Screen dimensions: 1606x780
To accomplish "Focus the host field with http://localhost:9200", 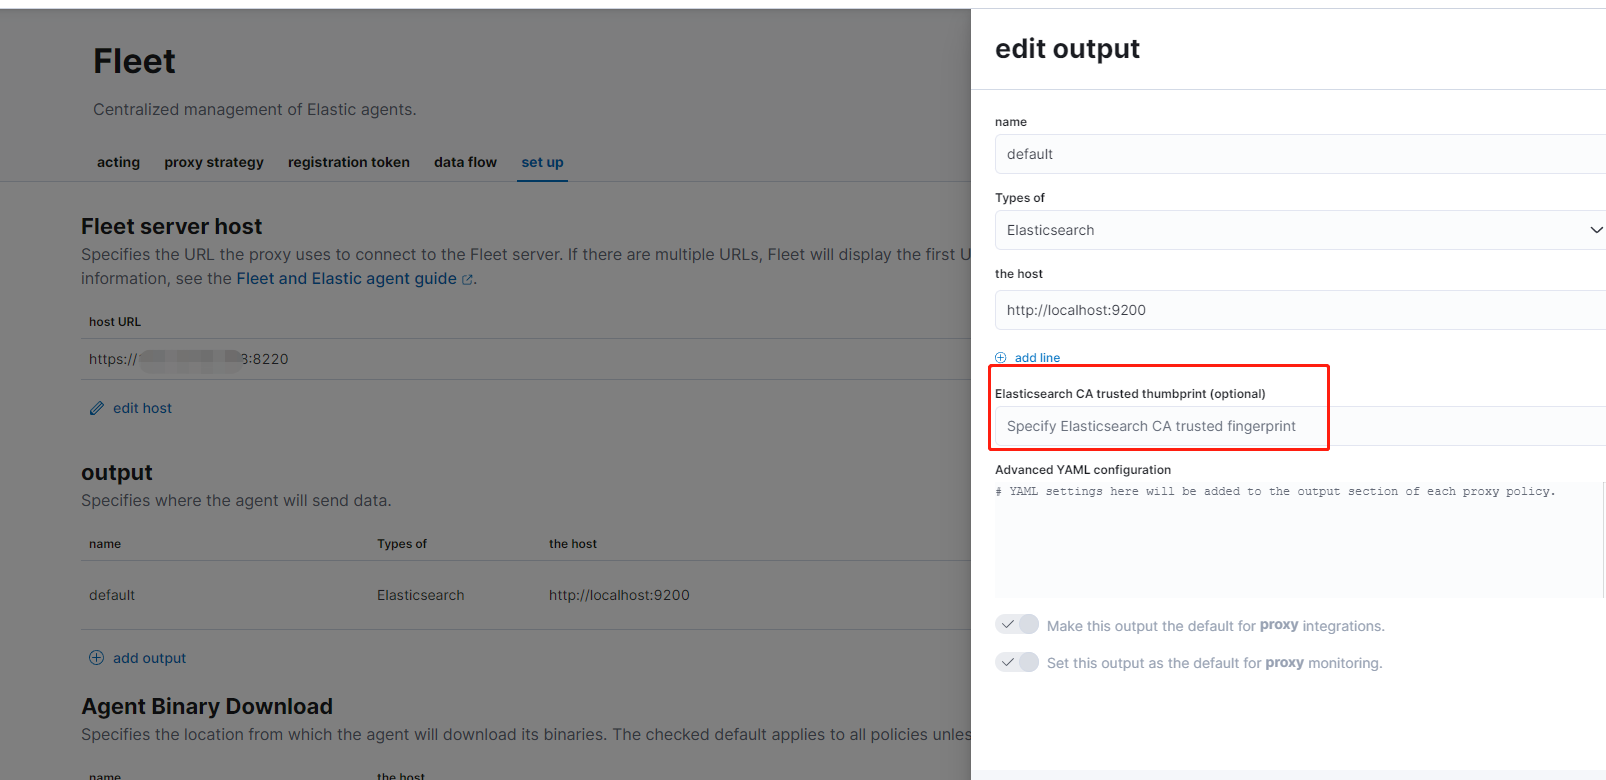I will tap(1300, 310).
